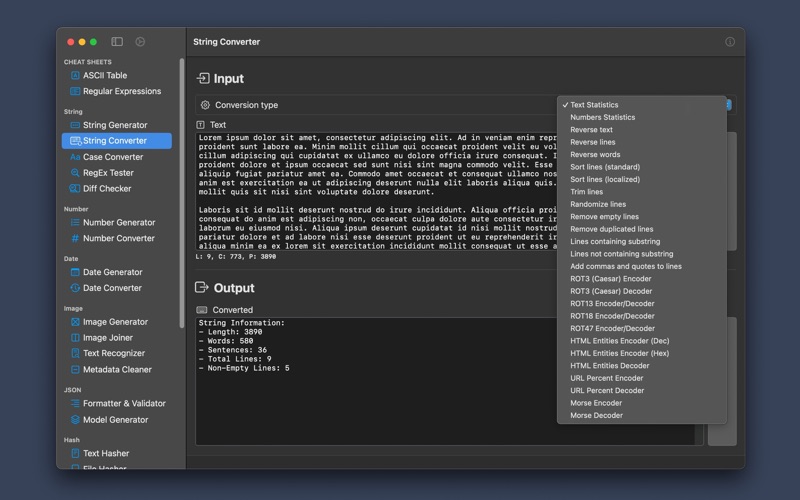The width and height of the screenshot is (800, 500).
Task: Select Numbers Statistics from menu
Action: [x=642, y=117]
